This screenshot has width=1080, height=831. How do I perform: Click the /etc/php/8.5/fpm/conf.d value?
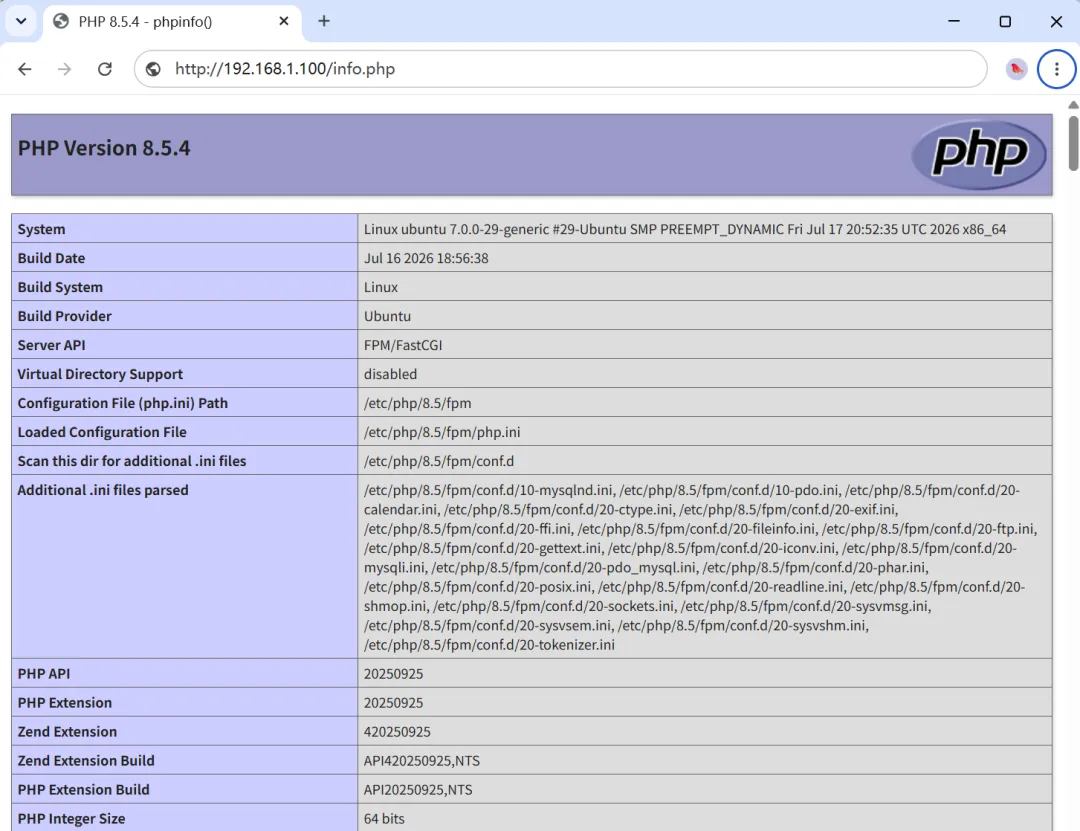click(439, 460)
